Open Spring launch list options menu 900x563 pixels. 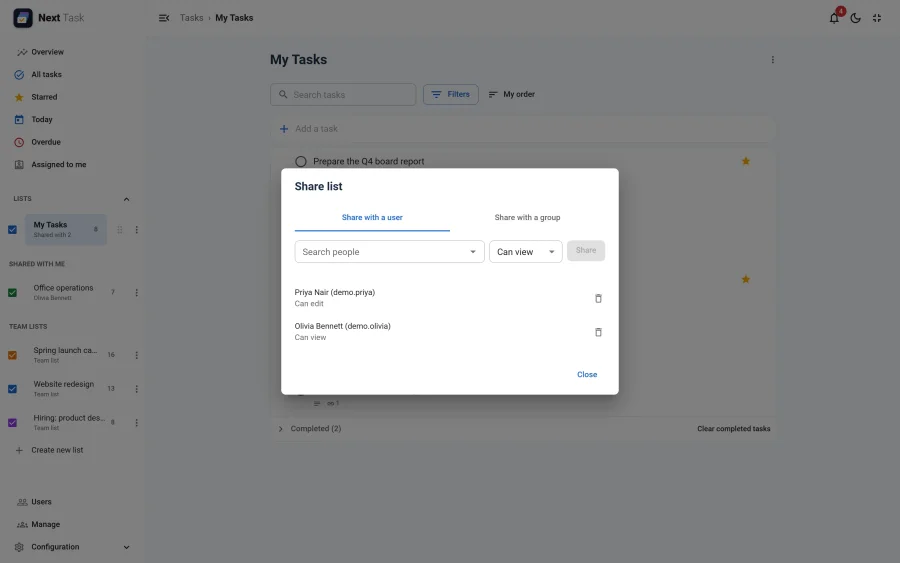[137, 355]
